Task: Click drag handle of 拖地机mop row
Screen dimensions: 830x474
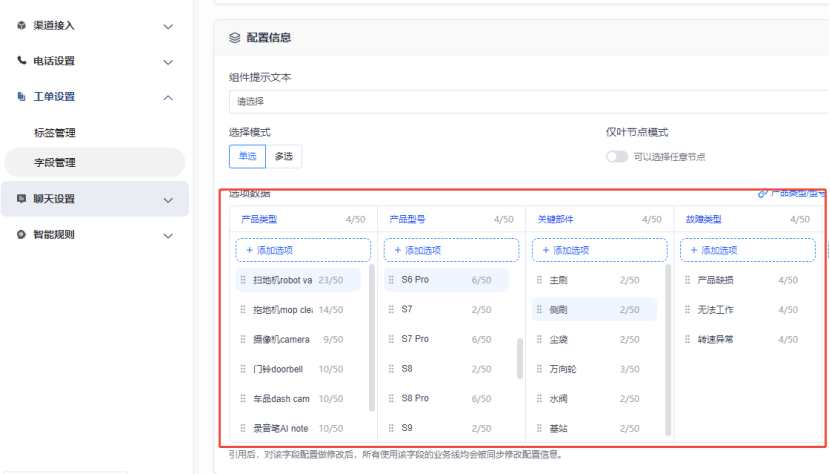Action: click(x=243, y=309)
